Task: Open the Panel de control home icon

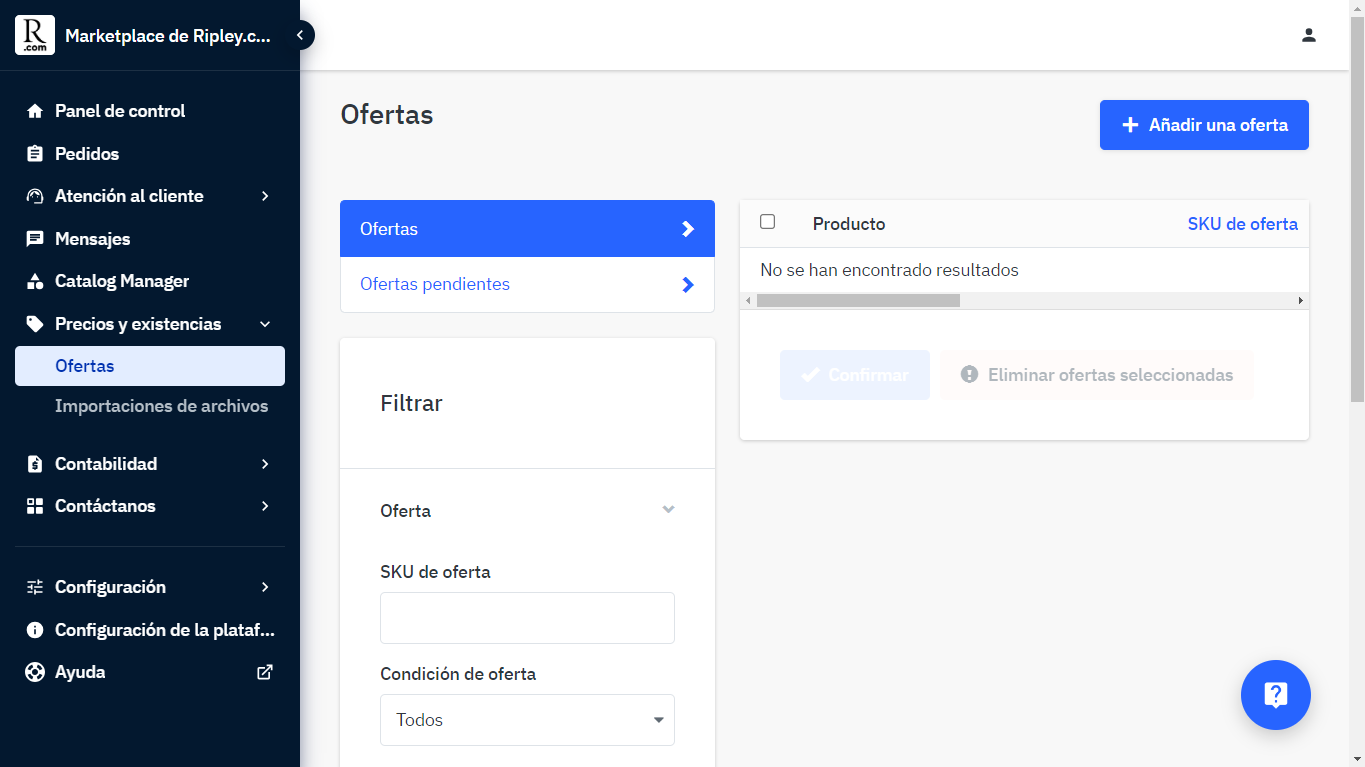Action: pyautogui.click(x=33, y=110)
